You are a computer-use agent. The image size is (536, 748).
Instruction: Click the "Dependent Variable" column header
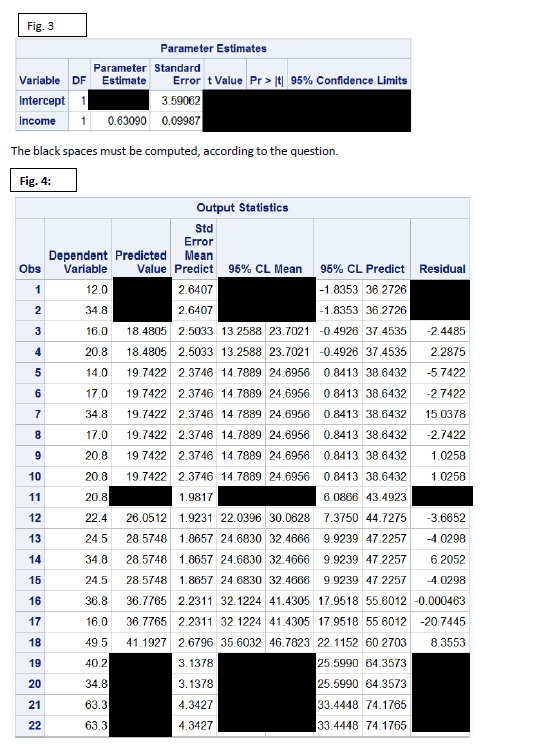[x=78, y=262]
